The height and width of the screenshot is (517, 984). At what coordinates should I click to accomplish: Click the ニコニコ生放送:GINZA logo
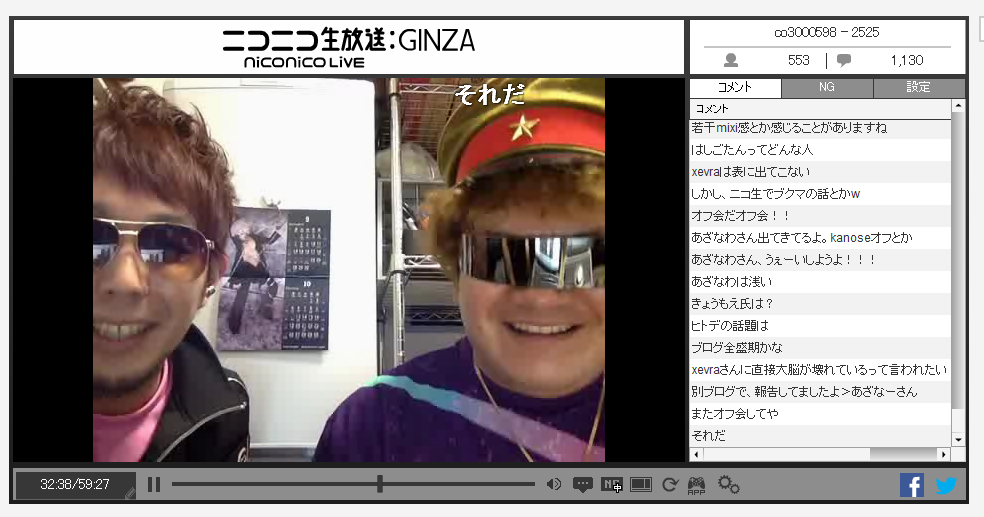[349, 47]
